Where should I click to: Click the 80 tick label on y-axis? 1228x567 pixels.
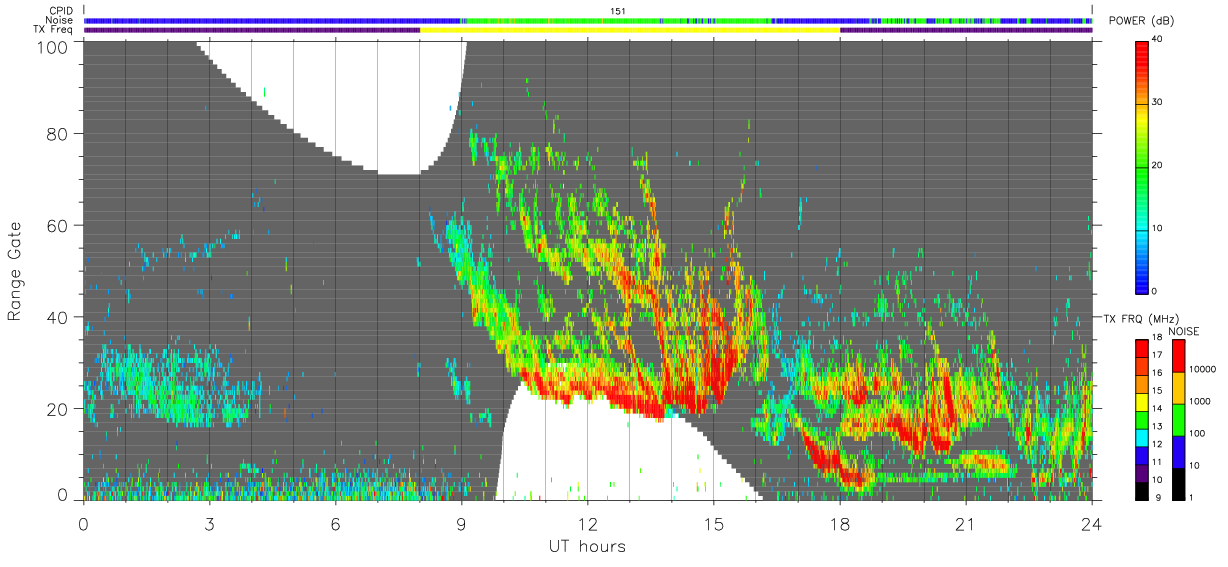57,133
